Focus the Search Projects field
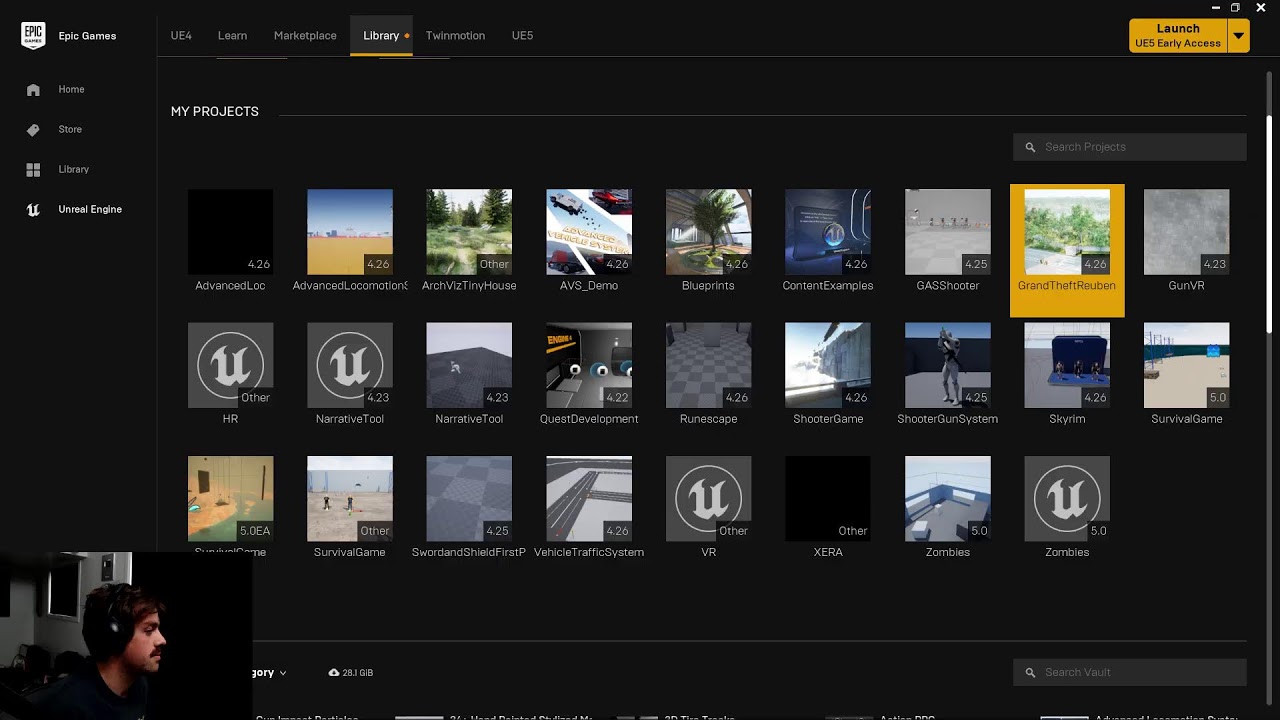 1129,147
